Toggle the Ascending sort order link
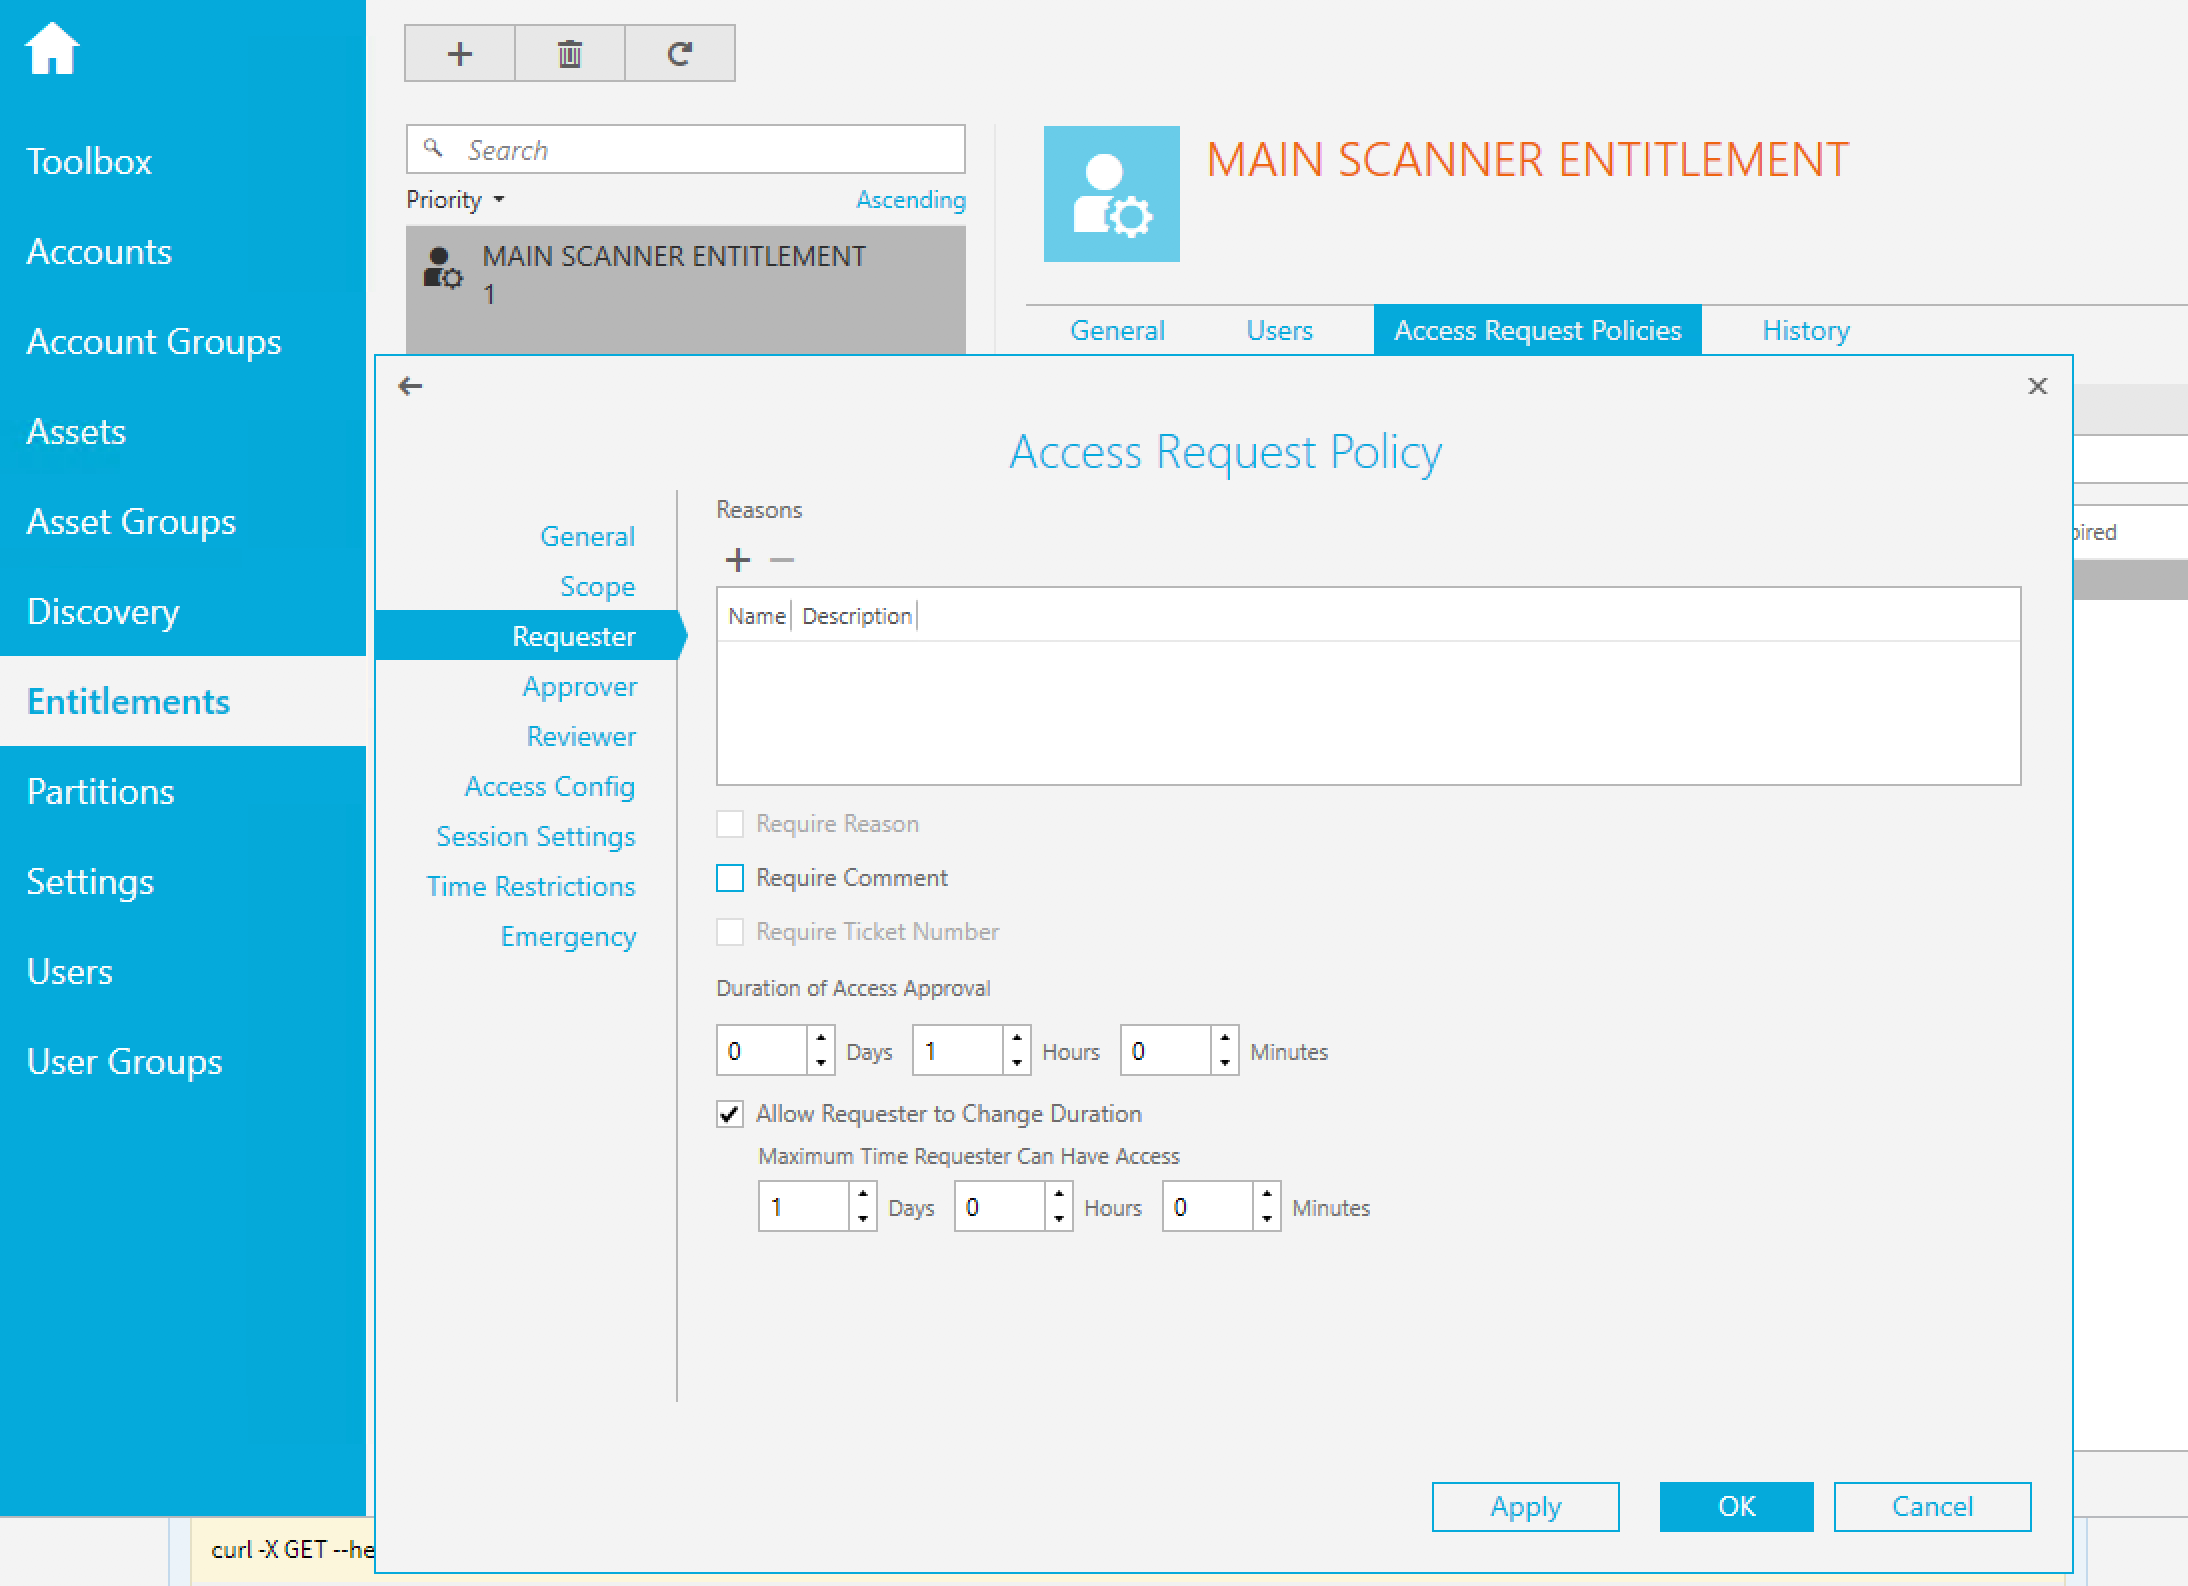This screenshot has width=2188, height=1586. click(910, 200)
